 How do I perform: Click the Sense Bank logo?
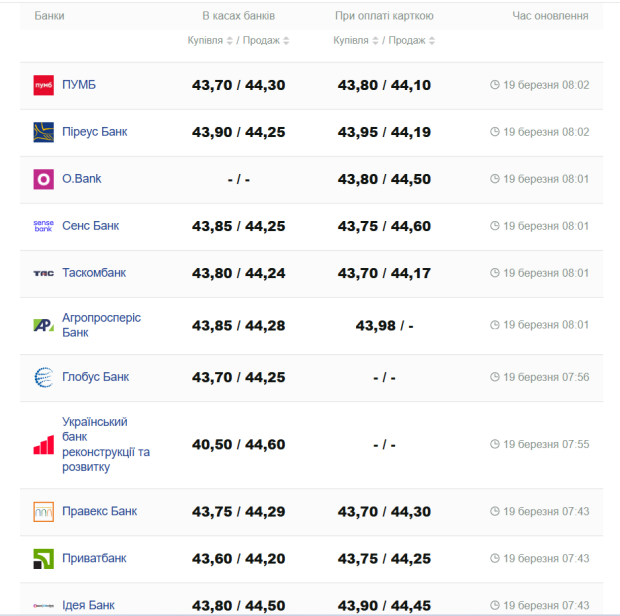[43, 227]
